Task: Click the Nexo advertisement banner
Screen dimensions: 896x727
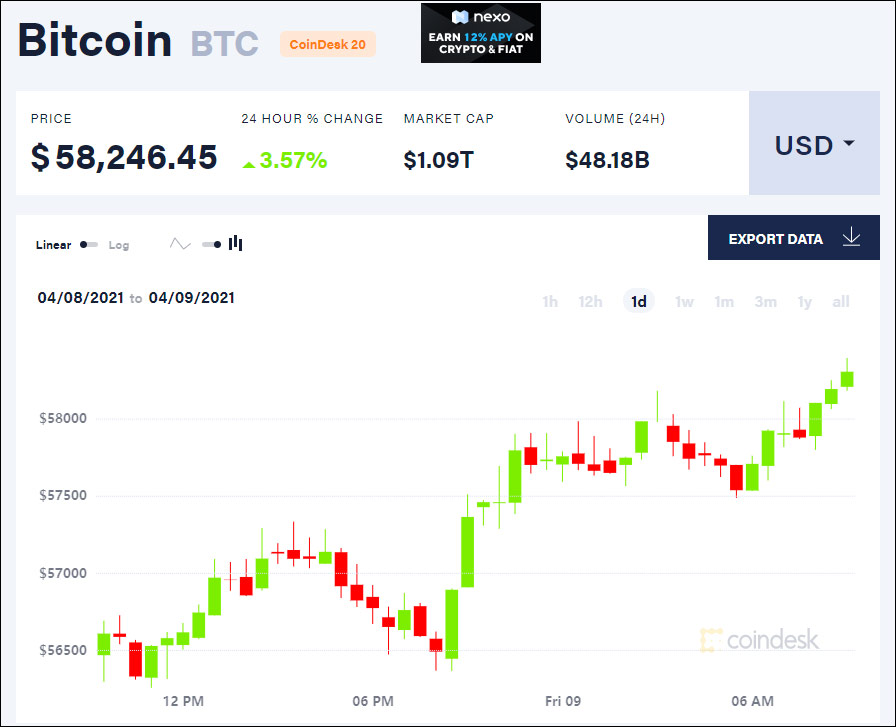Action: (x=480, y=33)
